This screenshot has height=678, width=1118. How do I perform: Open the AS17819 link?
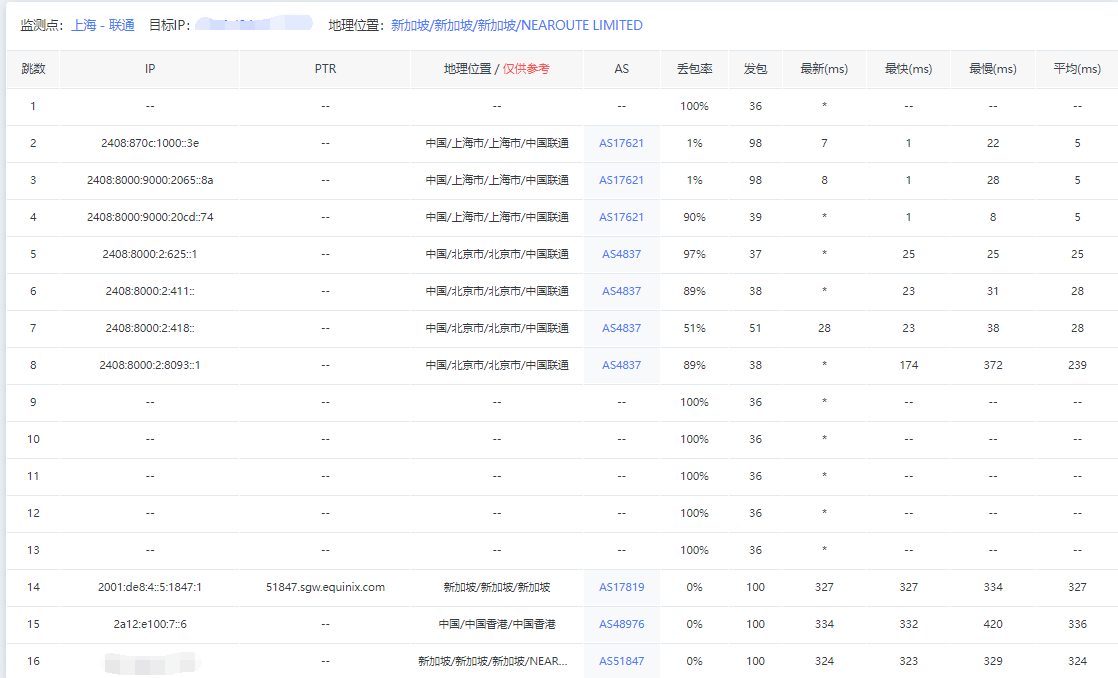pos(621,587)
